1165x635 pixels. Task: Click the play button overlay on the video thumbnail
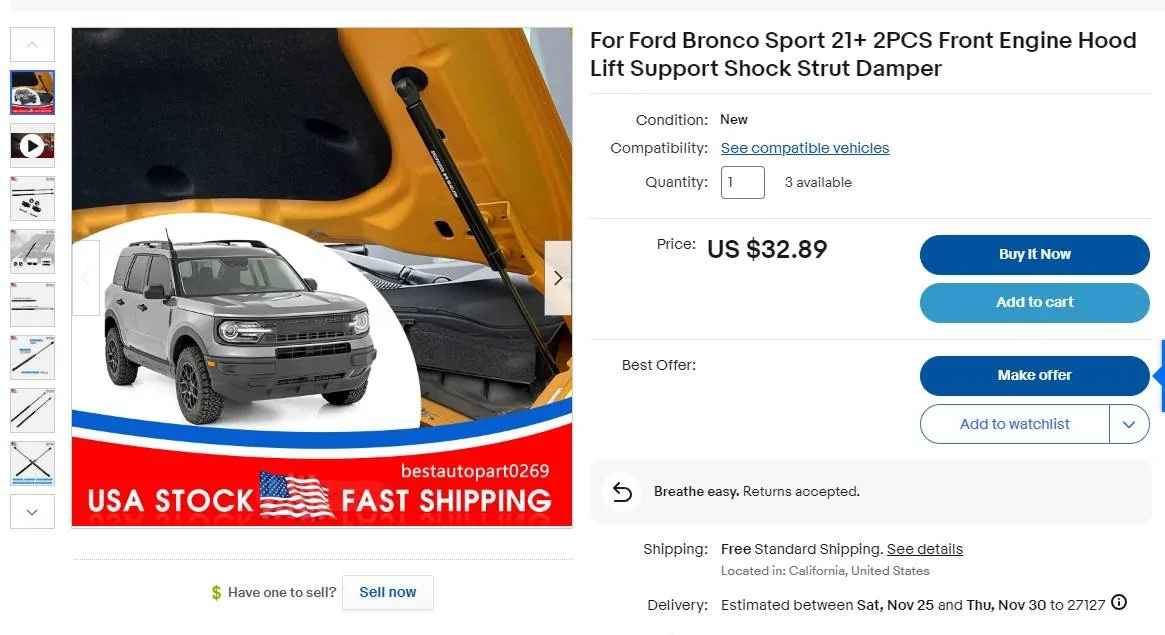(x=32, y=145)
